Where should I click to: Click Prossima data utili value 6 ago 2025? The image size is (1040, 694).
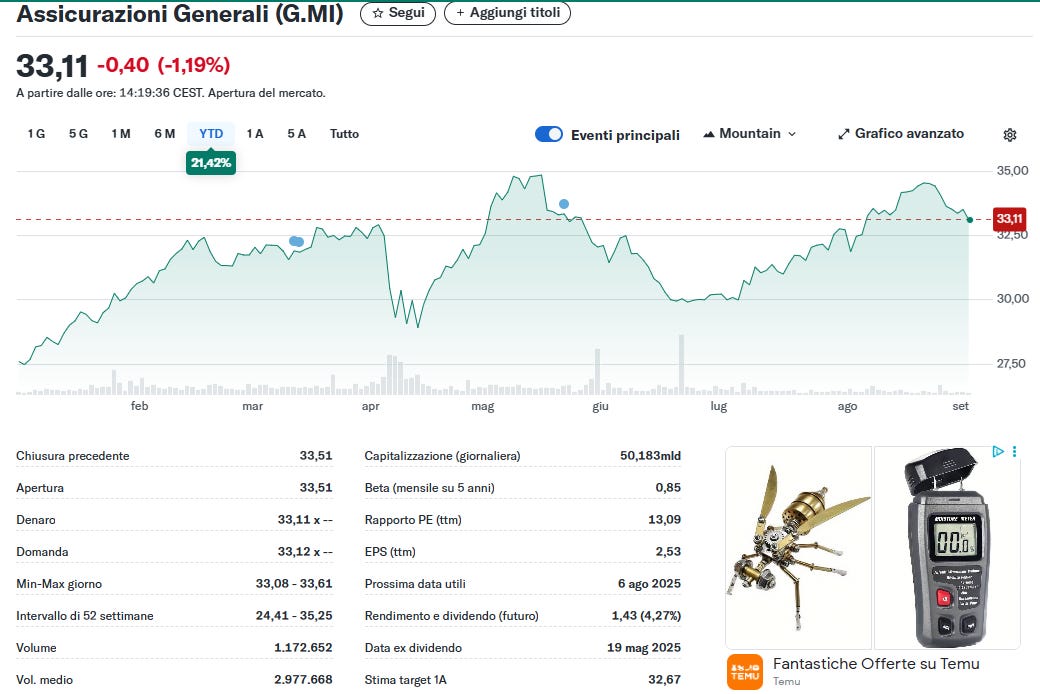pos(649,584)
